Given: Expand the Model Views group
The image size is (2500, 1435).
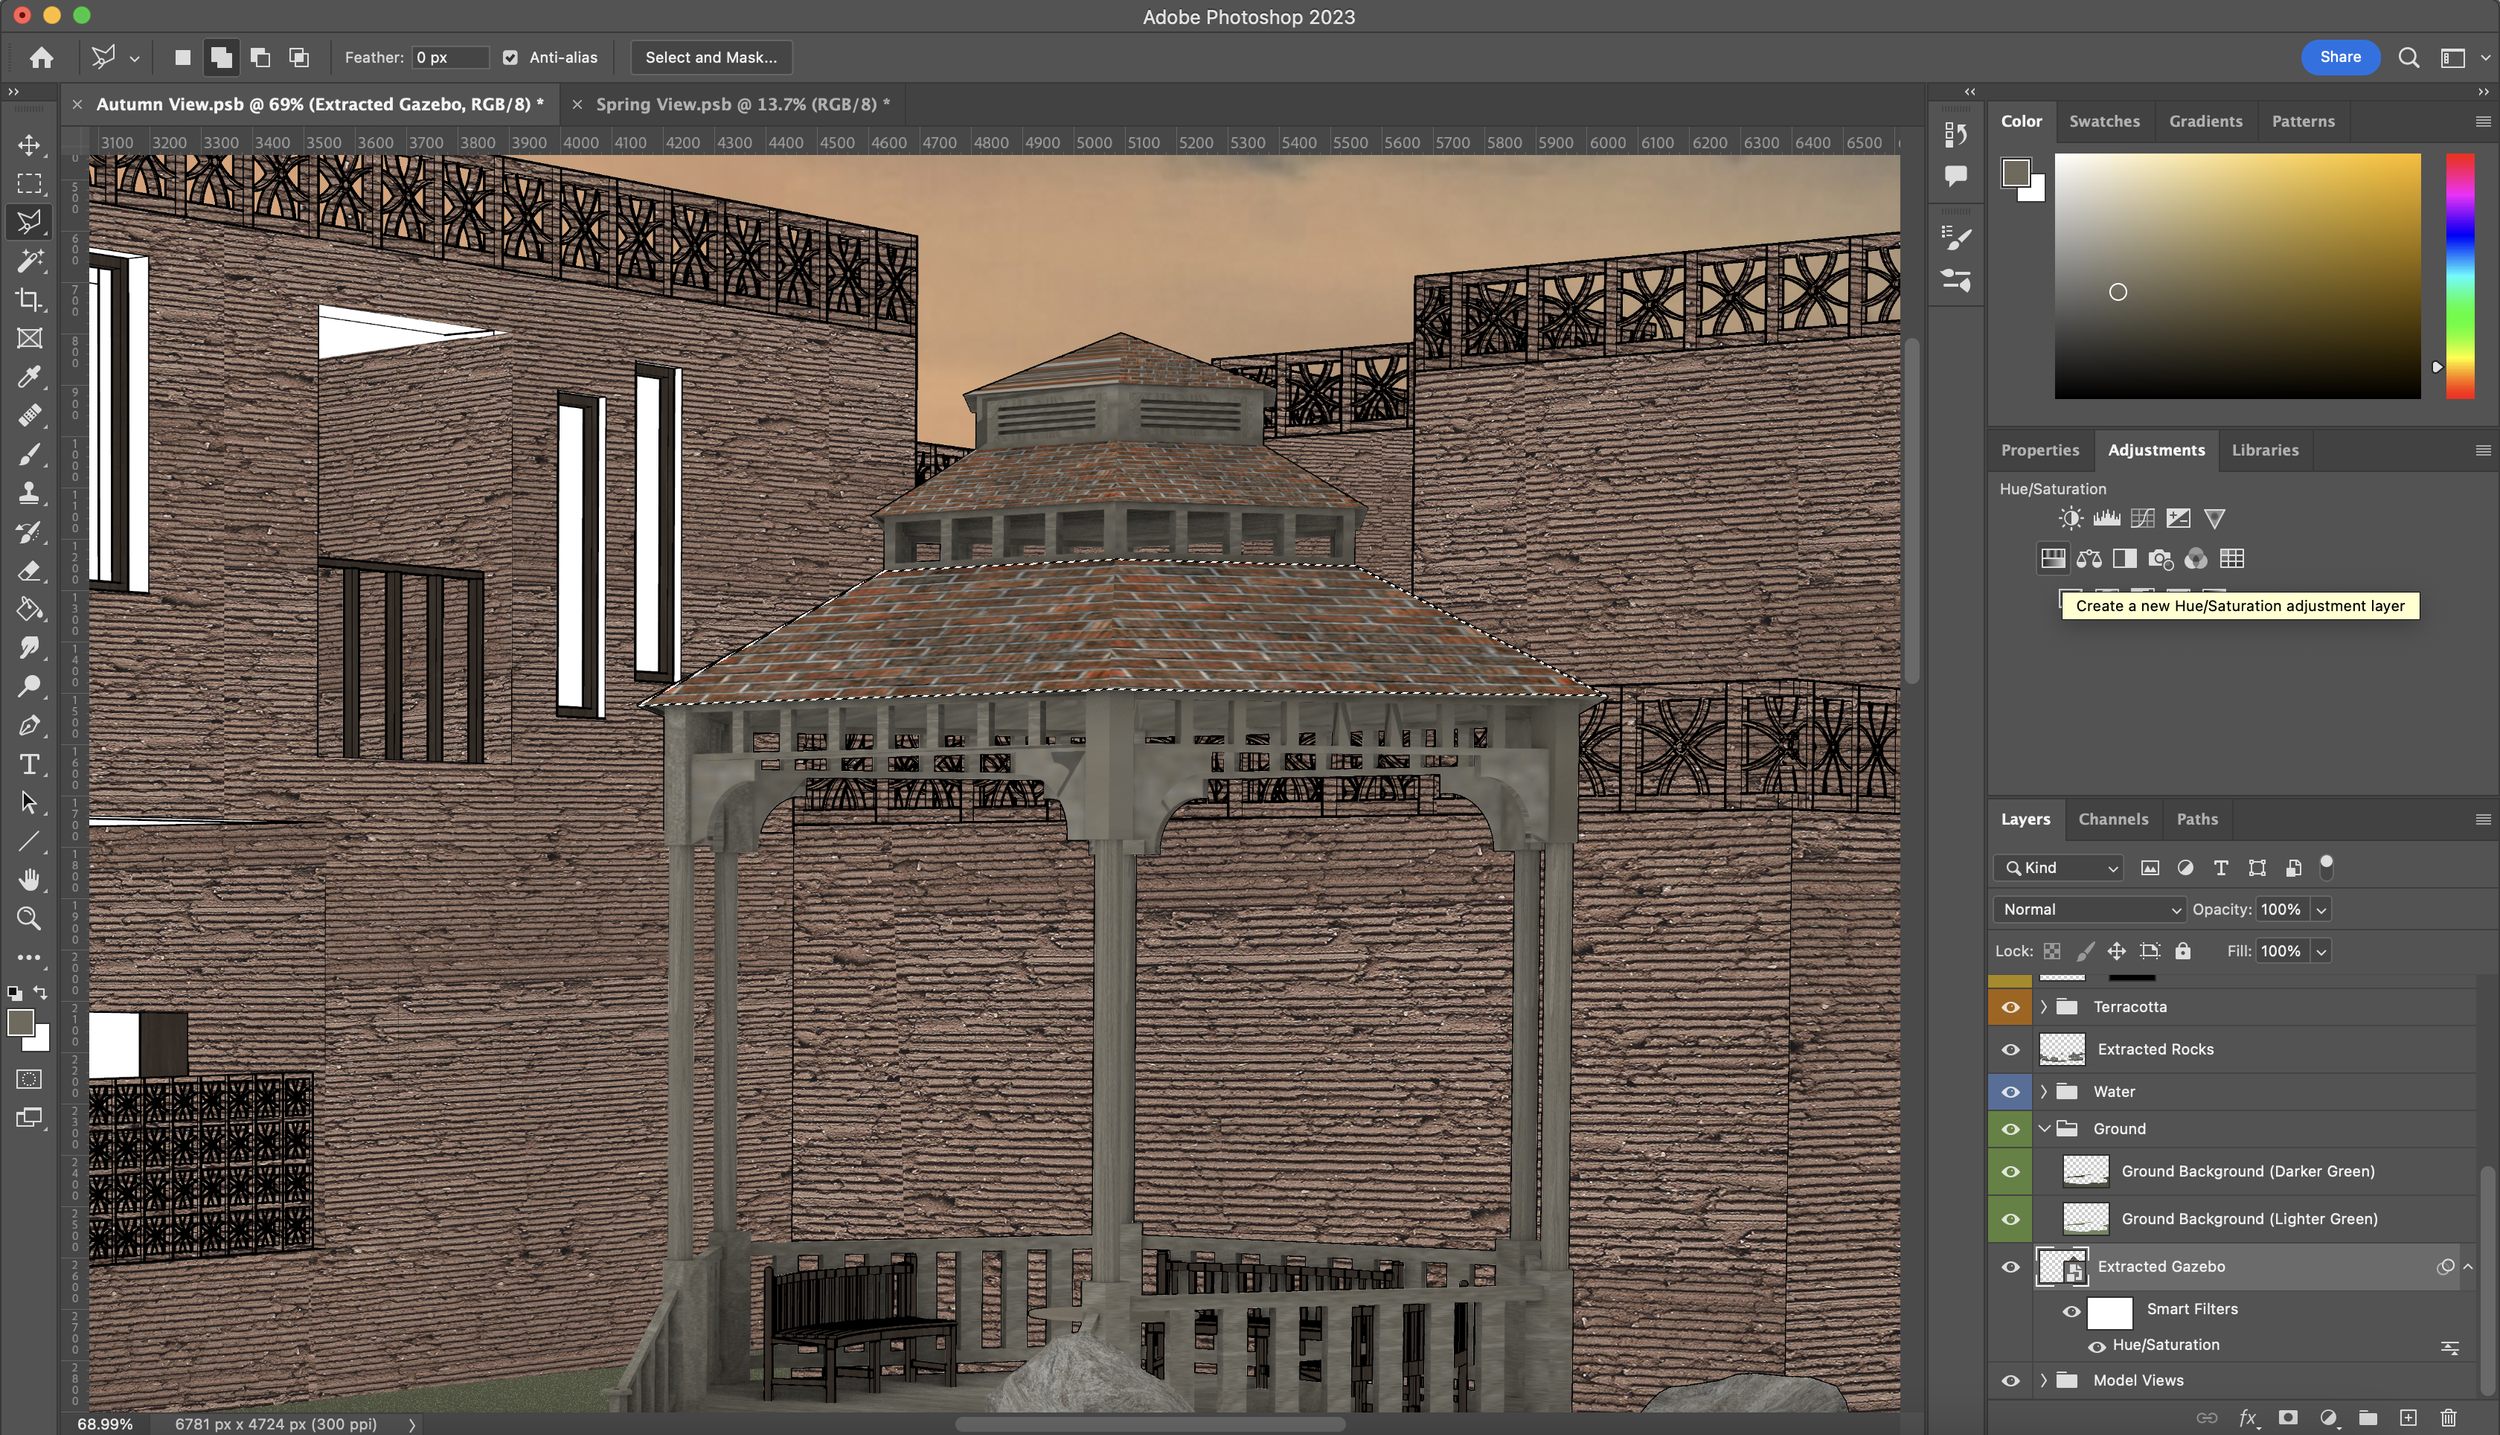Looking at the screenshot, I should [2044, 1381].
